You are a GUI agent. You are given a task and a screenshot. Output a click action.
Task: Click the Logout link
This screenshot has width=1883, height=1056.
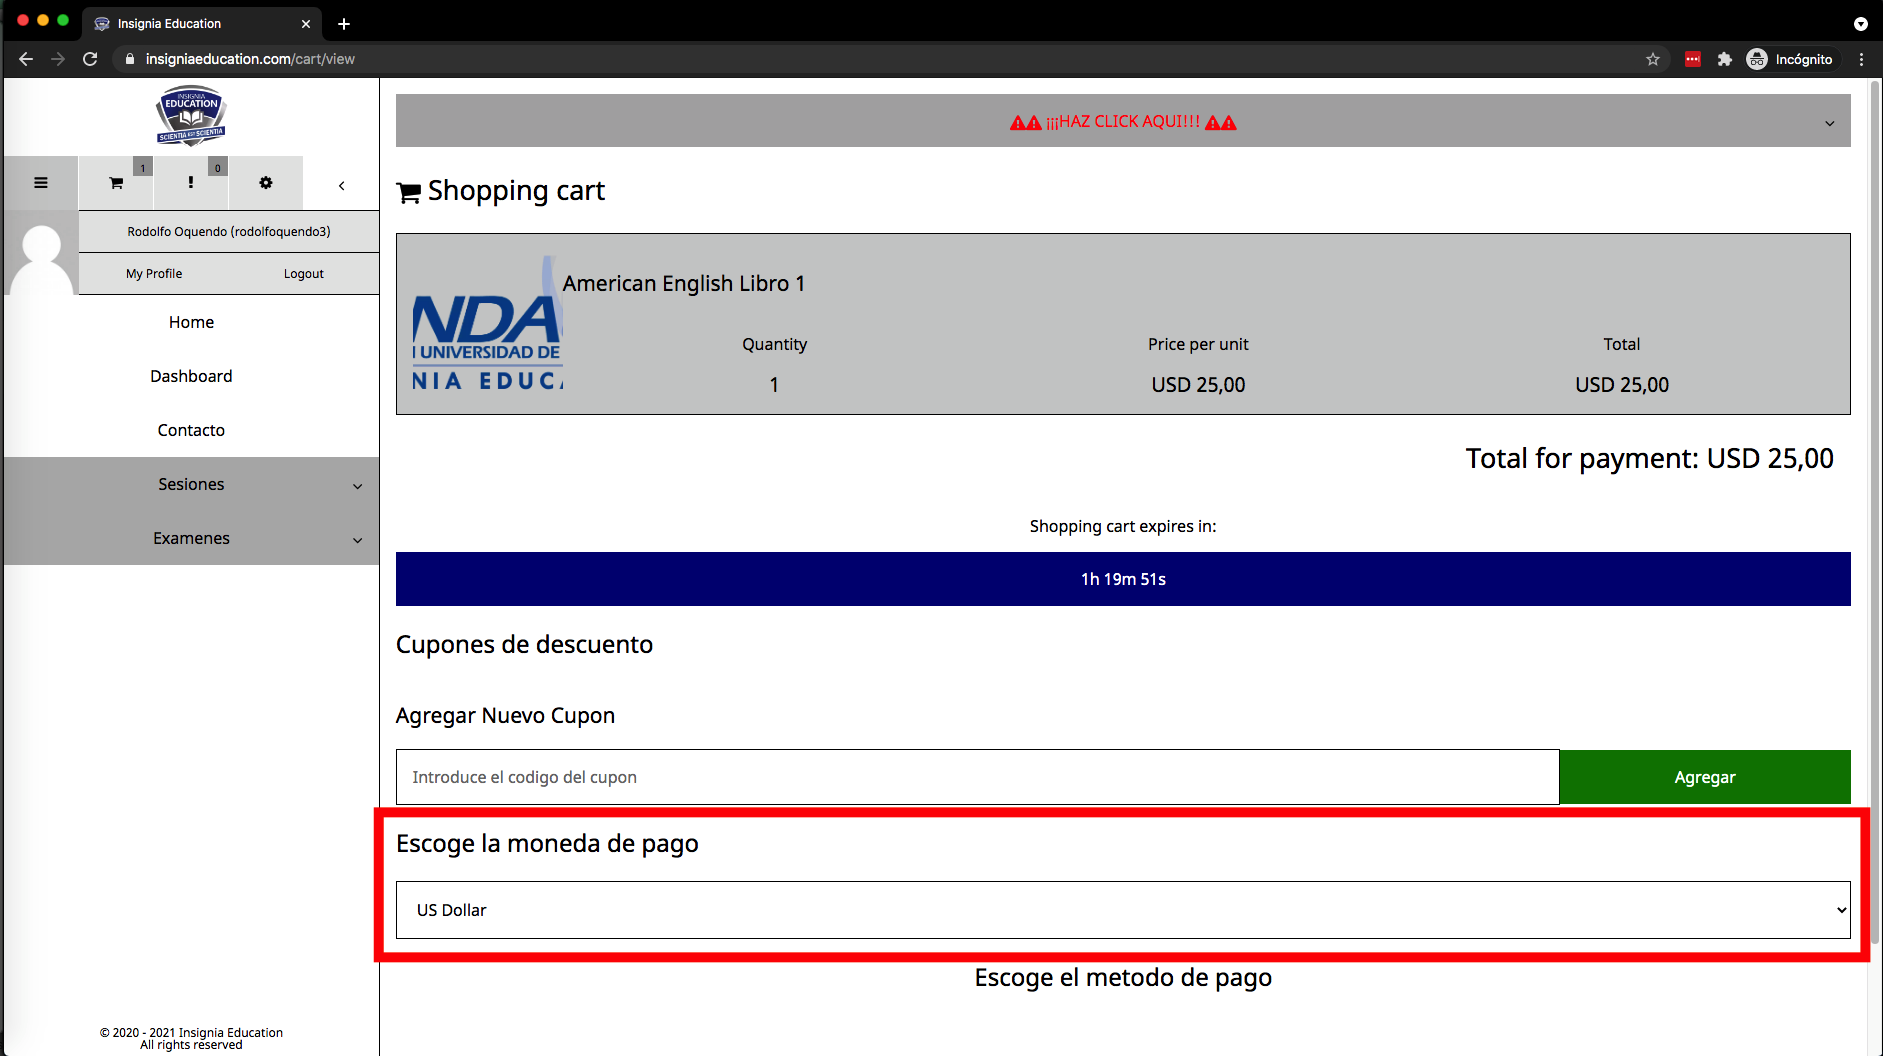(x=303, y=274)
